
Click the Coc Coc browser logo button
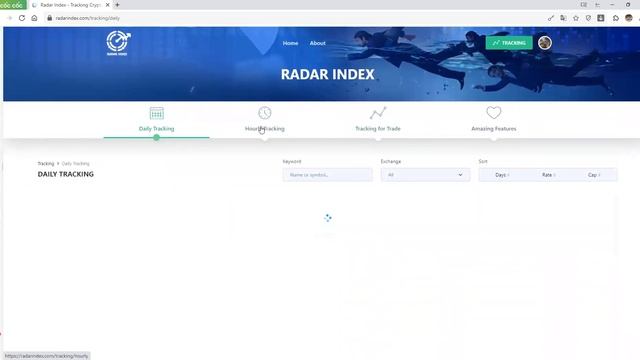coord(12,4)
